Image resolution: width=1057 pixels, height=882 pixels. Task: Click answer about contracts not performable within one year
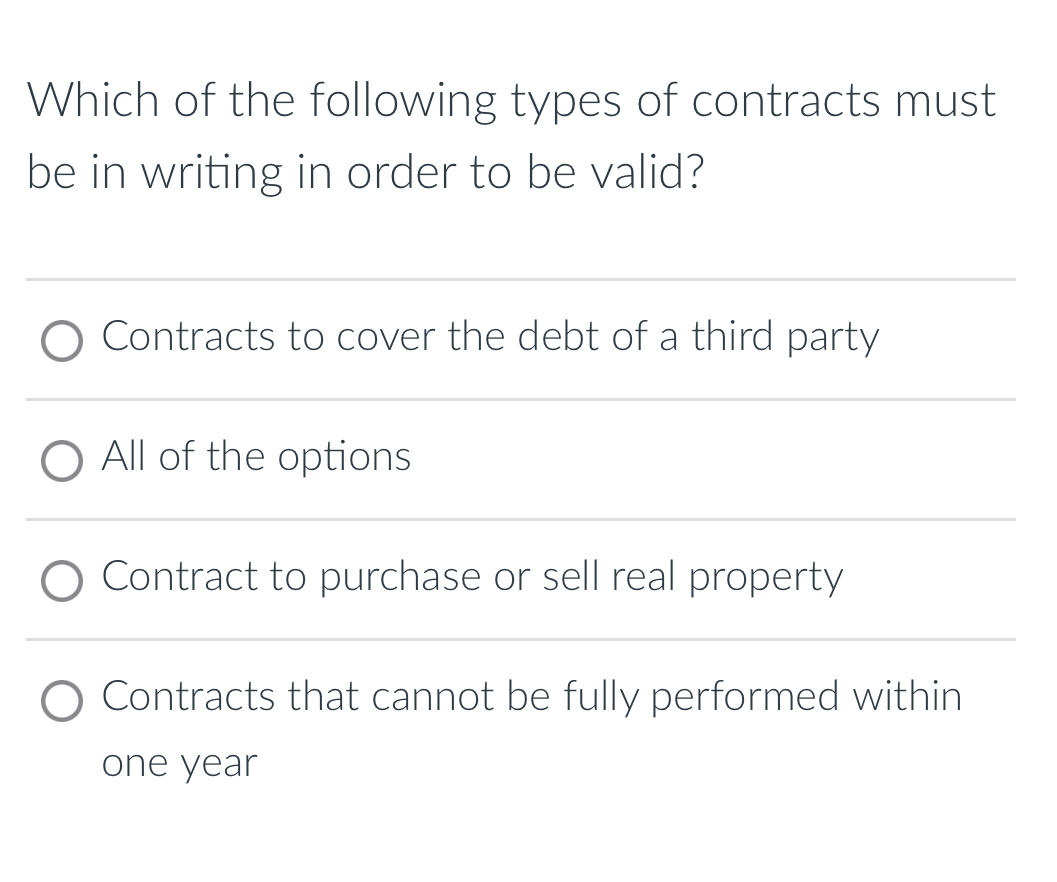point(530,698)
